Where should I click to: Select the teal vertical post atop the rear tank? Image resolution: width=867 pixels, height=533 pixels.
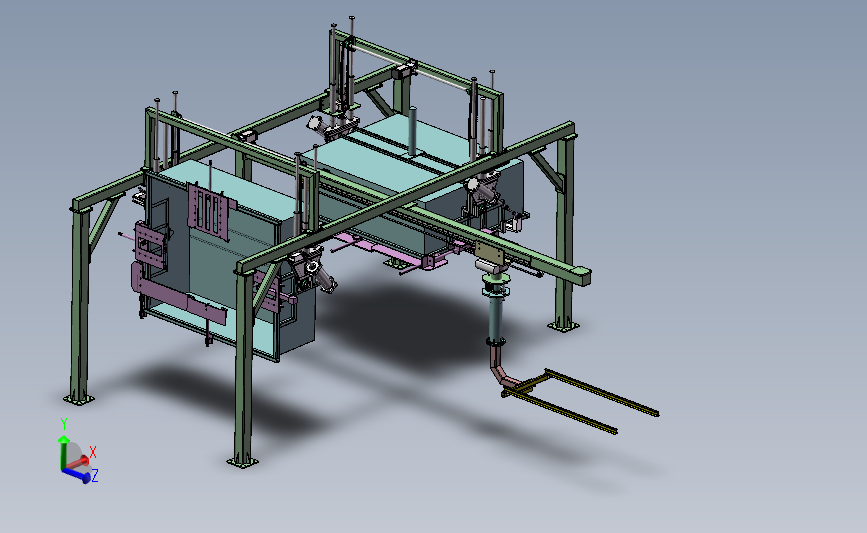(x=412, y=130)
